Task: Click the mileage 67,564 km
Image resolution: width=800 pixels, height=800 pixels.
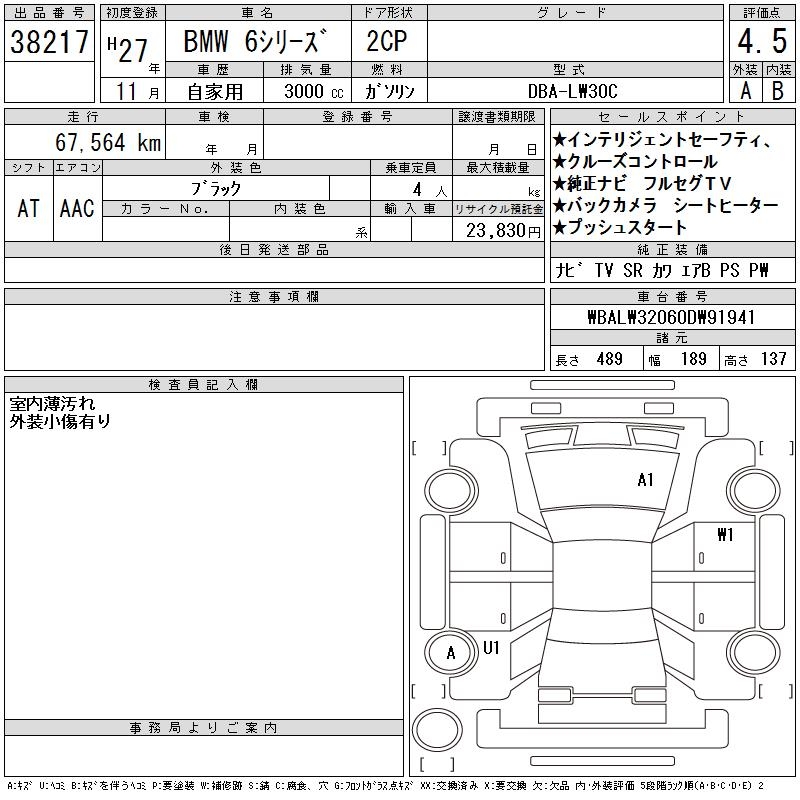Action: click(108, 142)
